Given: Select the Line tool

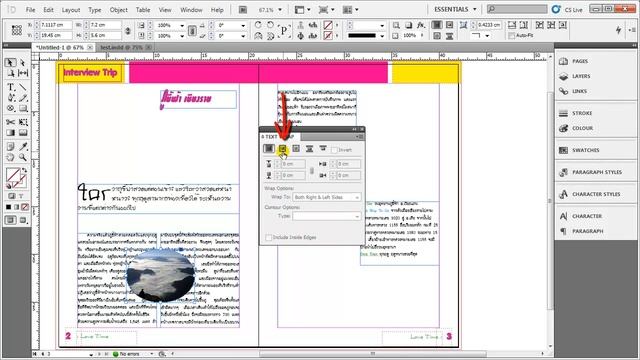Looking at the screenshot, I should 23,87.
